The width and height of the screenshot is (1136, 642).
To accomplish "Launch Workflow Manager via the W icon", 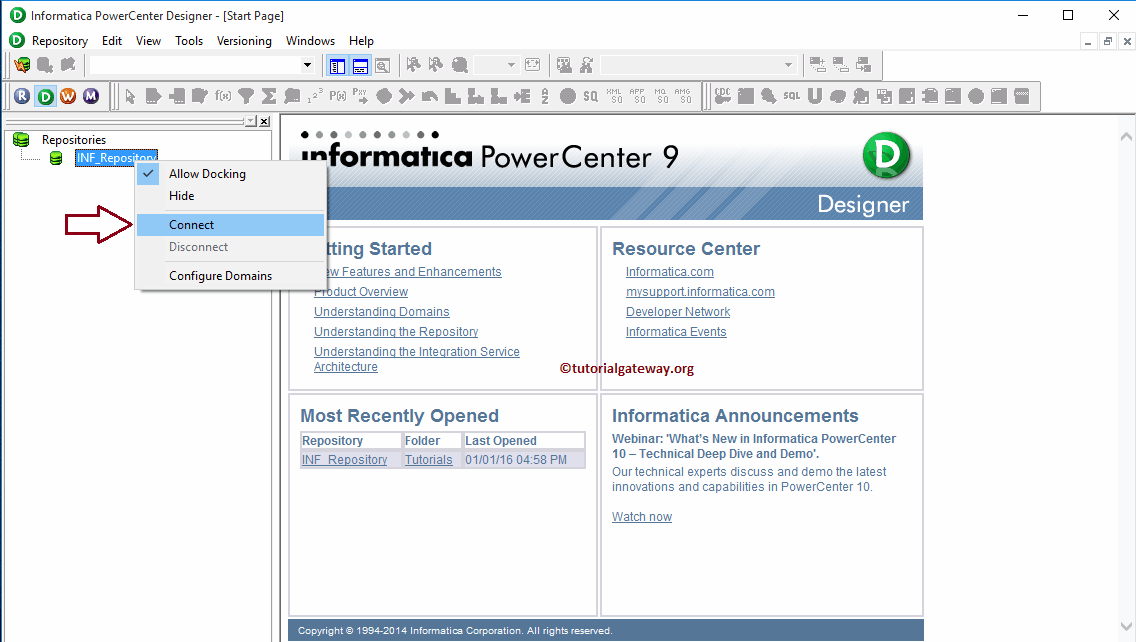I will click(x=68, y=96).
